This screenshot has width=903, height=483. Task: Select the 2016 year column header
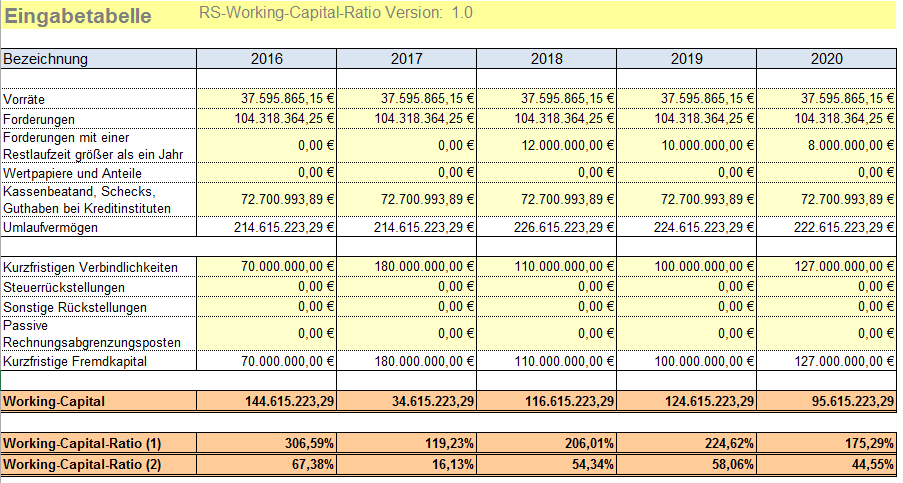267,59
